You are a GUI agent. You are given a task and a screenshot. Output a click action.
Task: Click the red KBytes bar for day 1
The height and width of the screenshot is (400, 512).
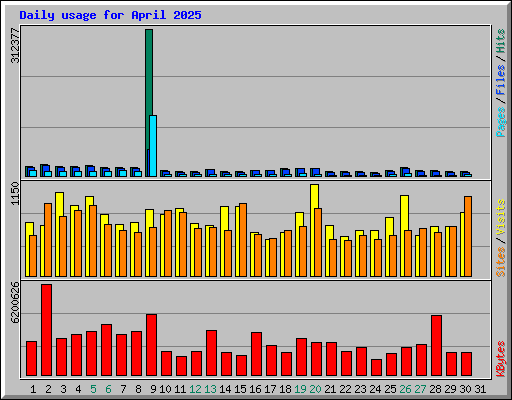coord(31,359)
